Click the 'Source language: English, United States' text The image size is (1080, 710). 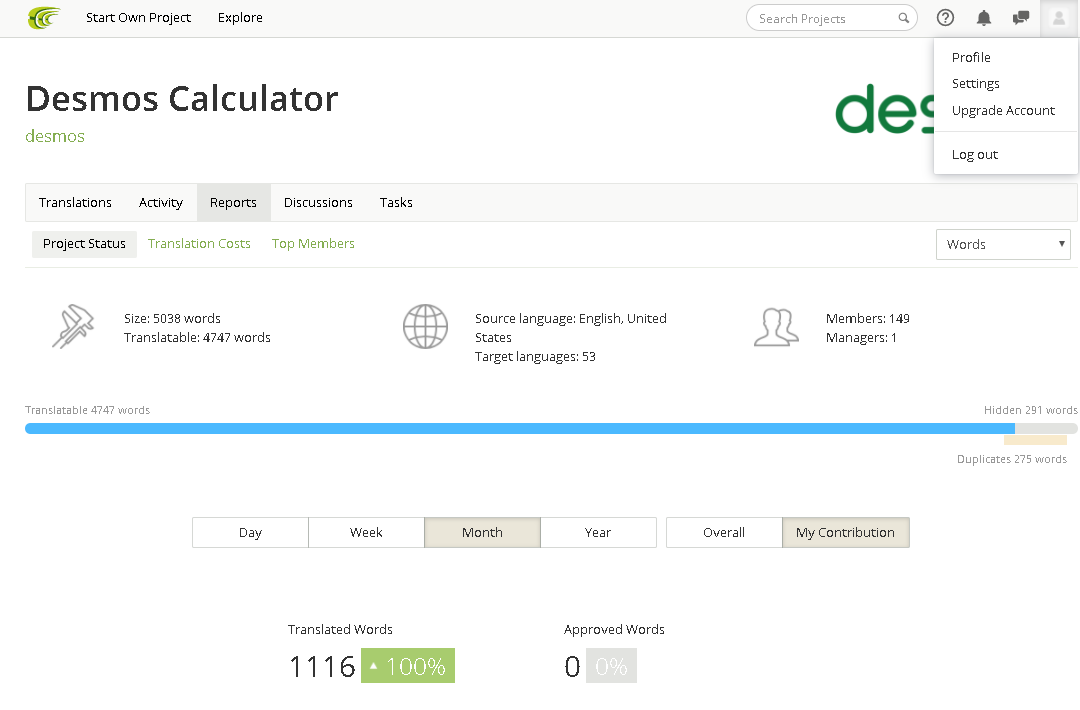(x=570, y=328)
